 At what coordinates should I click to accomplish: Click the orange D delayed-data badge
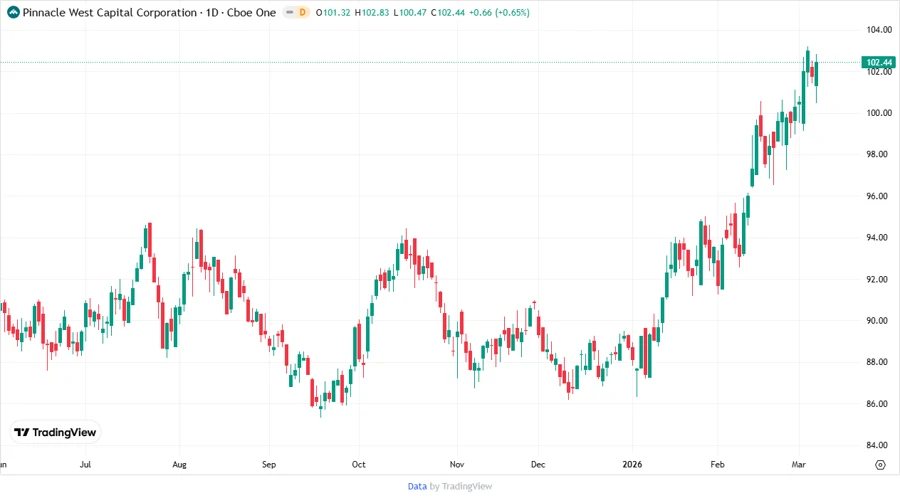[x=302, y=12]
